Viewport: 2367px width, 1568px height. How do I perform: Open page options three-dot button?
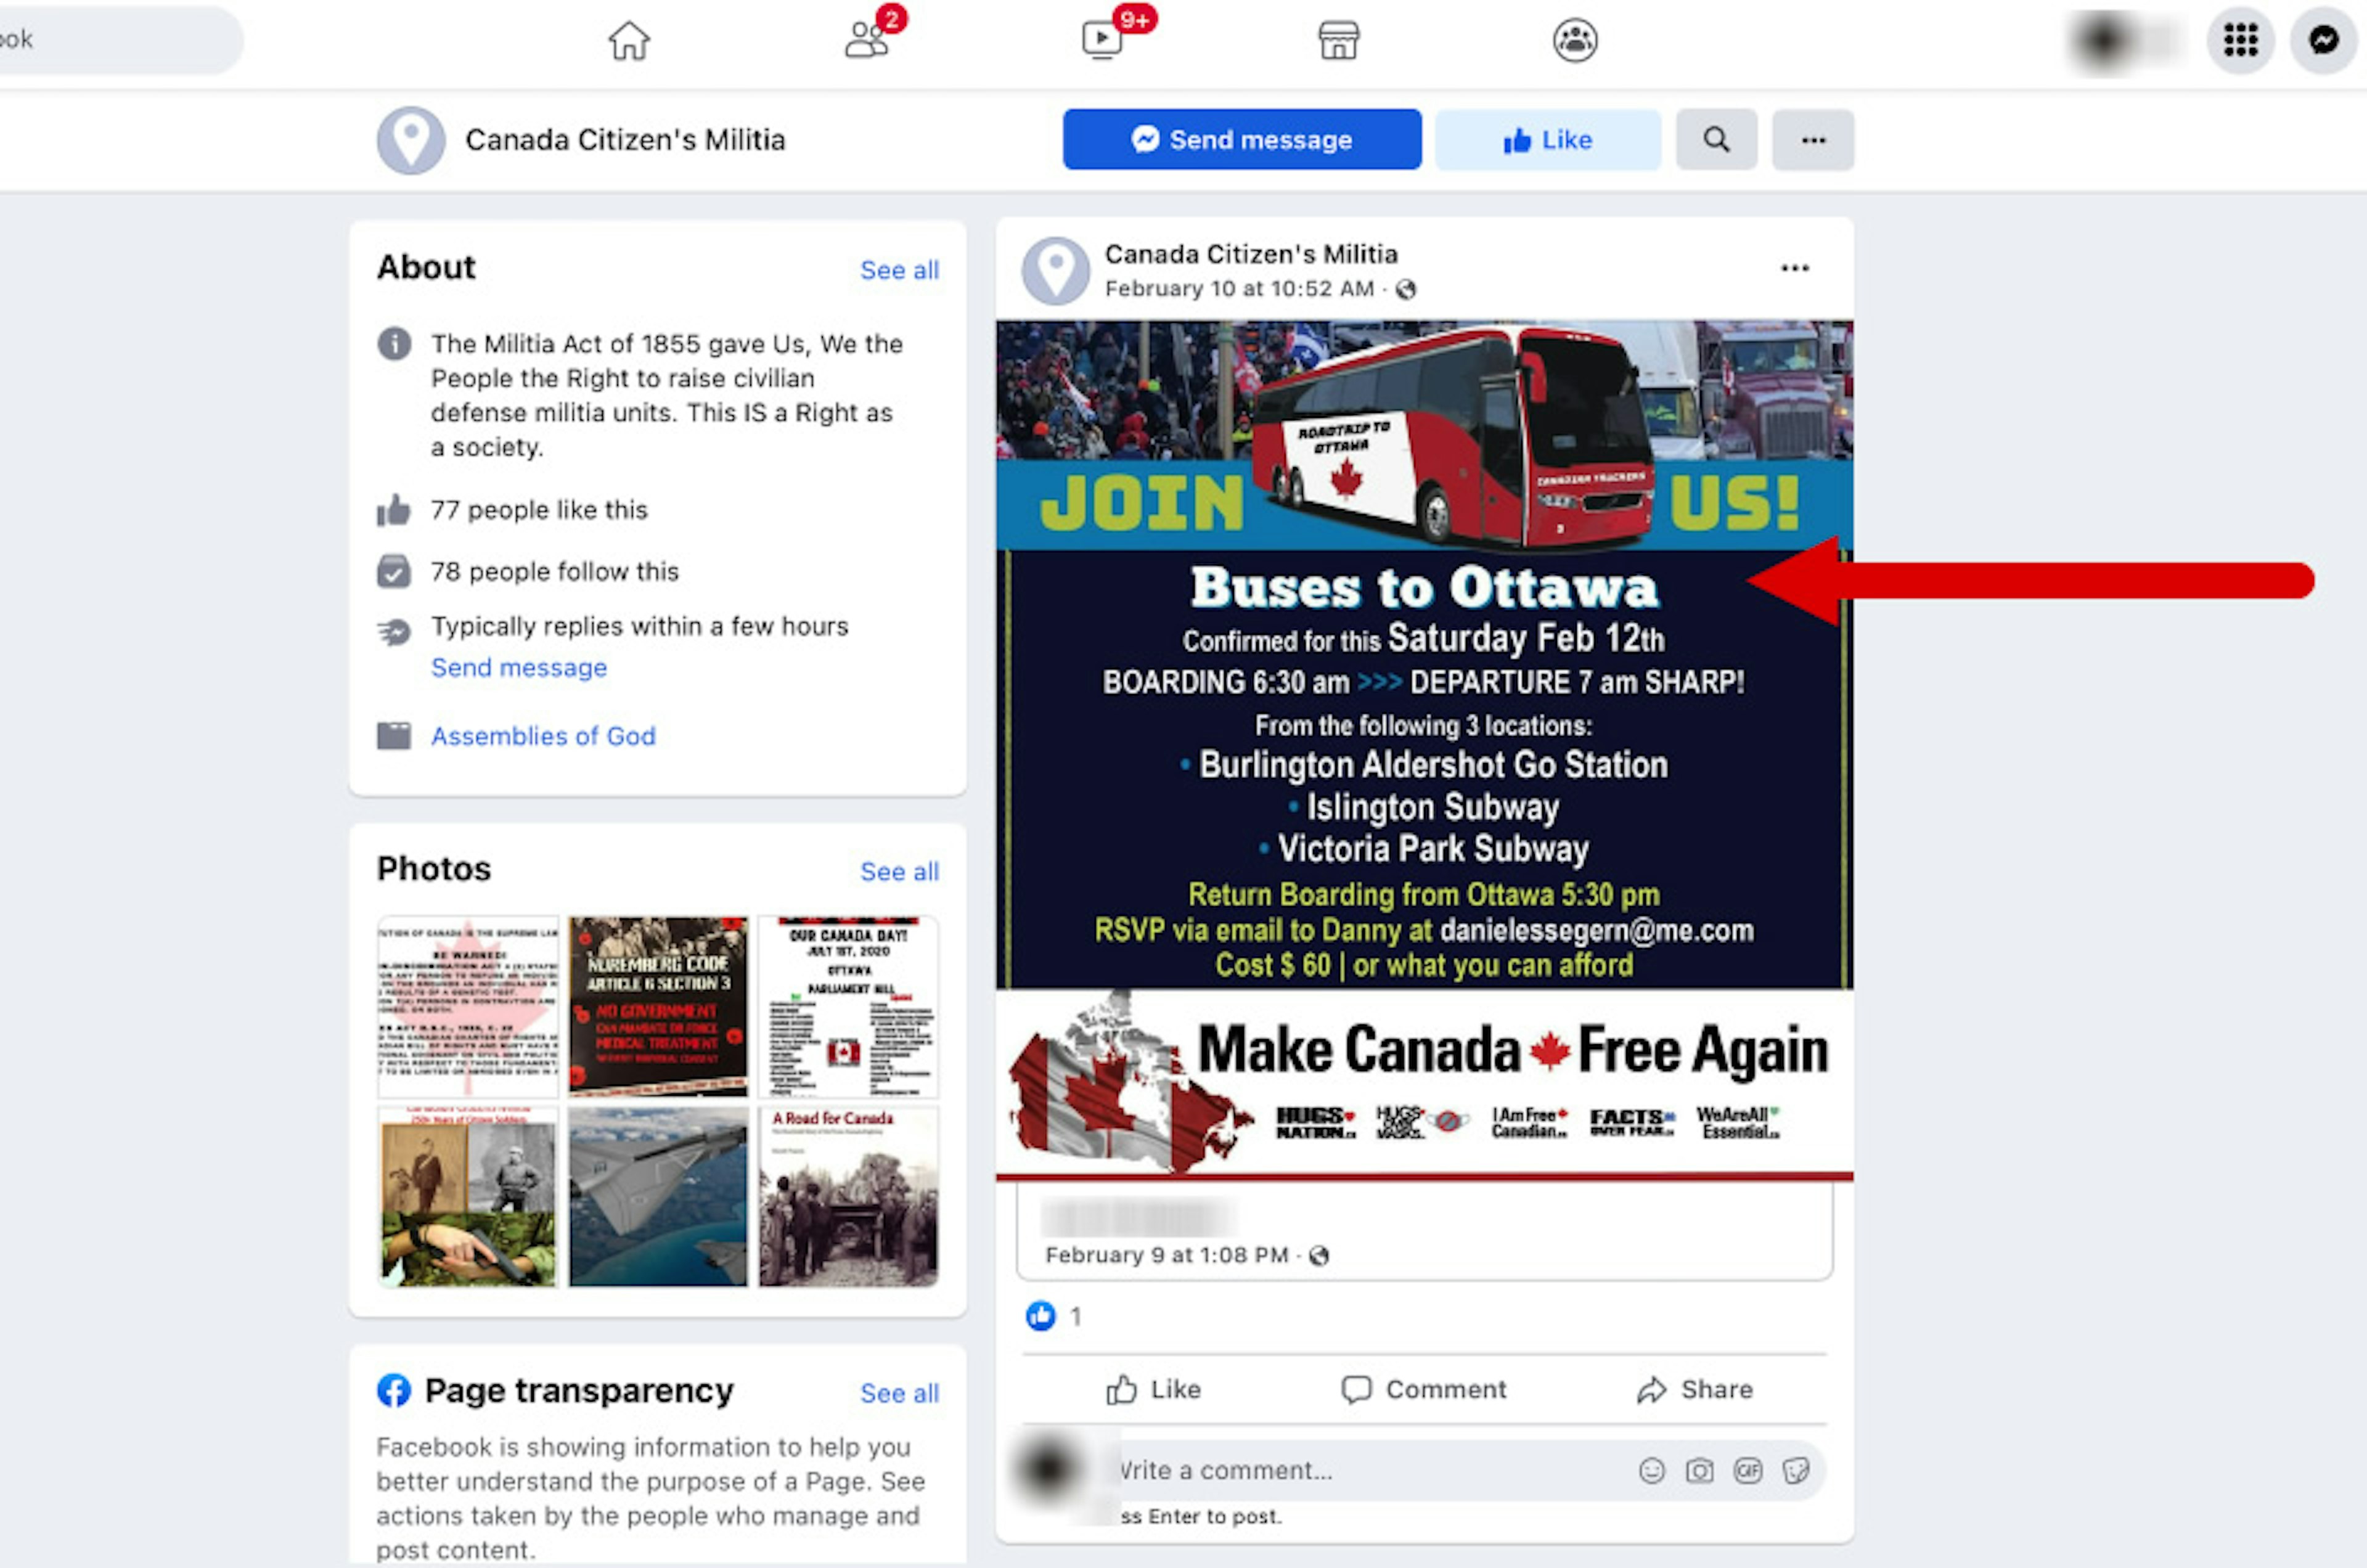tap(1813, 139)
